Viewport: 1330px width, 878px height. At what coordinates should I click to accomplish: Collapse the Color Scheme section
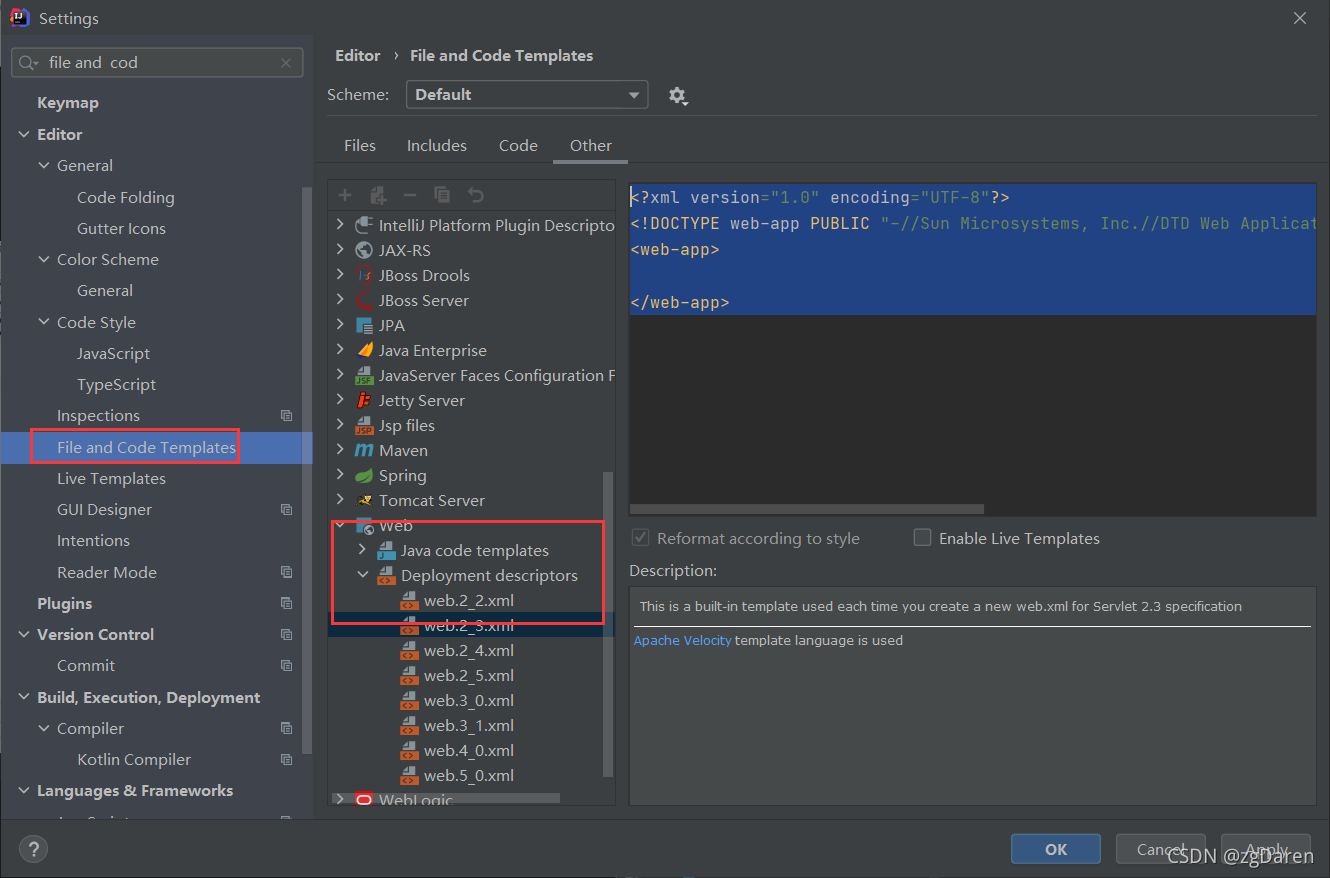(x=44, y=260)
